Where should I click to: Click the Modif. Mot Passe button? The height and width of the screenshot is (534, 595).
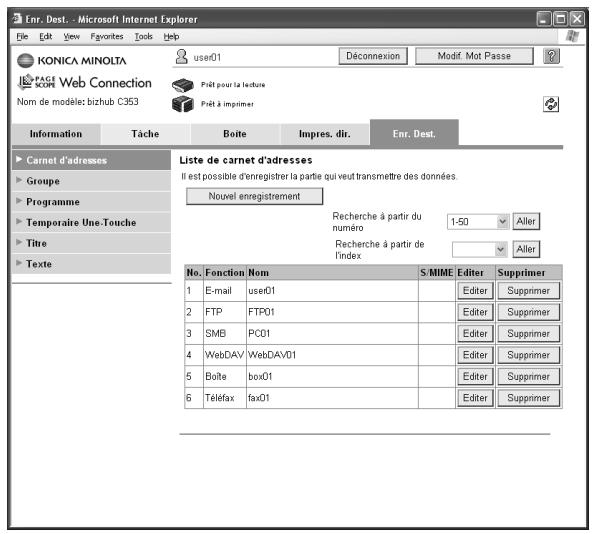point(474,56)
